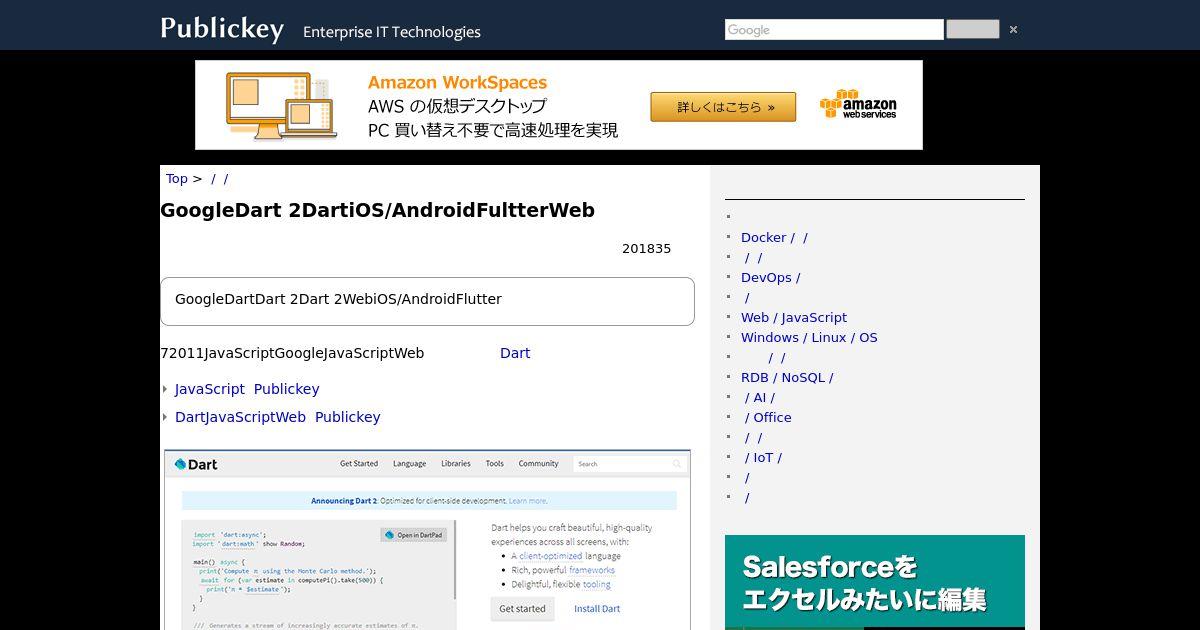1200x630 pixels.
Task: Open the Docker category in the sidebar
Action: tap(774, 238)
